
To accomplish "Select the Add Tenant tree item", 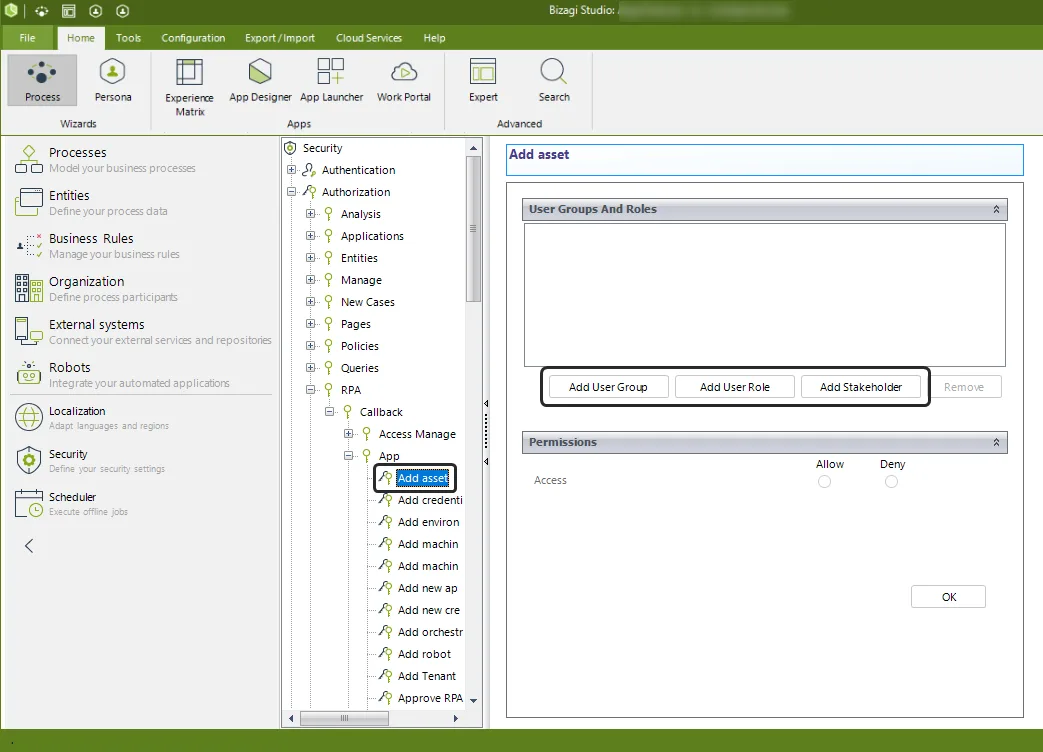I will coord(426,676).
